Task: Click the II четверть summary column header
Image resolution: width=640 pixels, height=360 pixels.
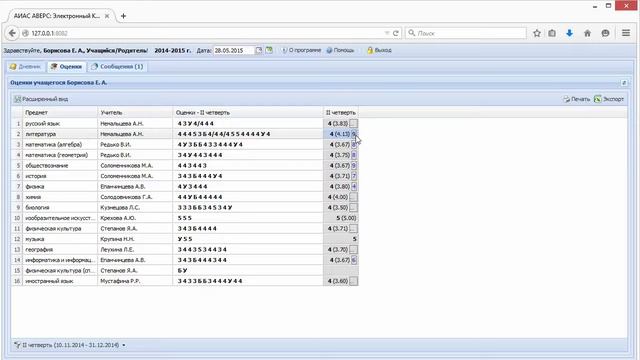Action: click(x=341, y=113)
